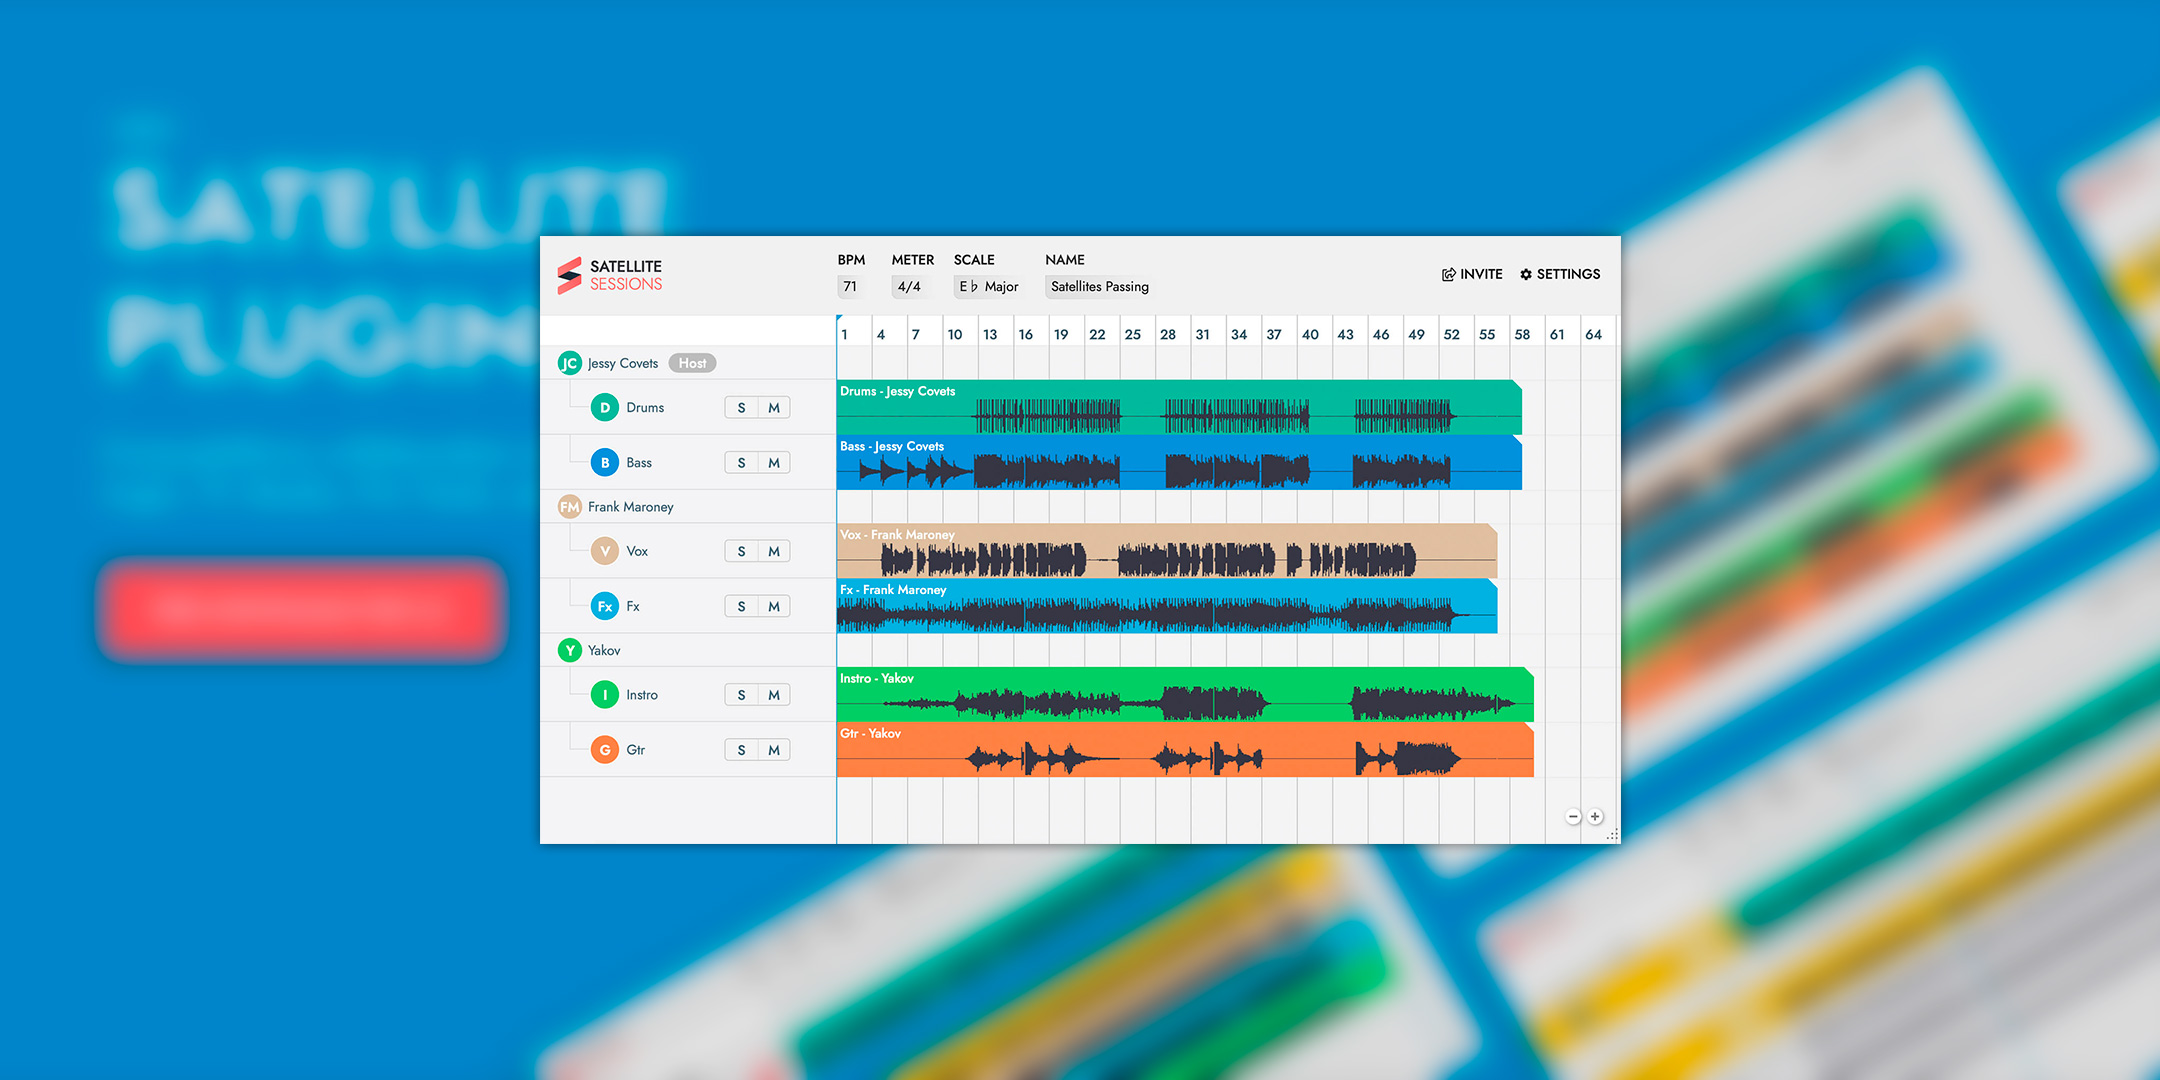The height and width of the screenshot is (1080, 2160).
Task: Jump to bar 46 on the ruler
Action: click(x=1381, y=335)
